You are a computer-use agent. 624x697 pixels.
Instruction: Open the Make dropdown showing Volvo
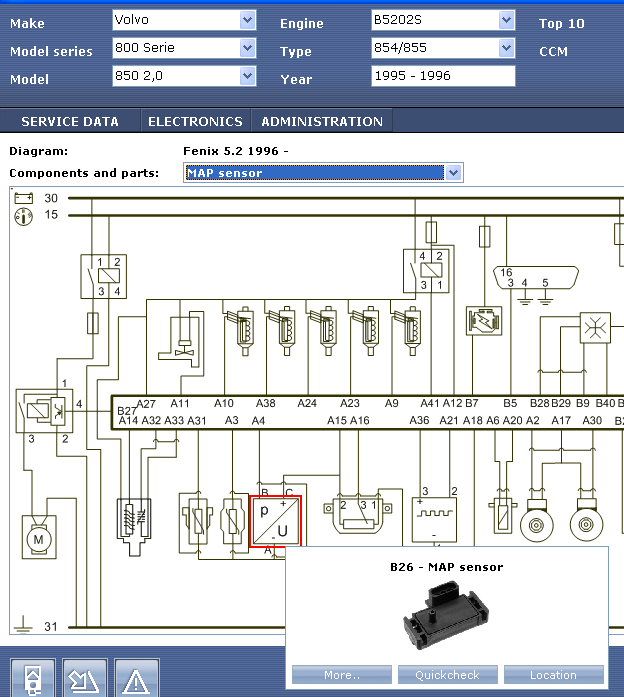[x=184, y=20]
